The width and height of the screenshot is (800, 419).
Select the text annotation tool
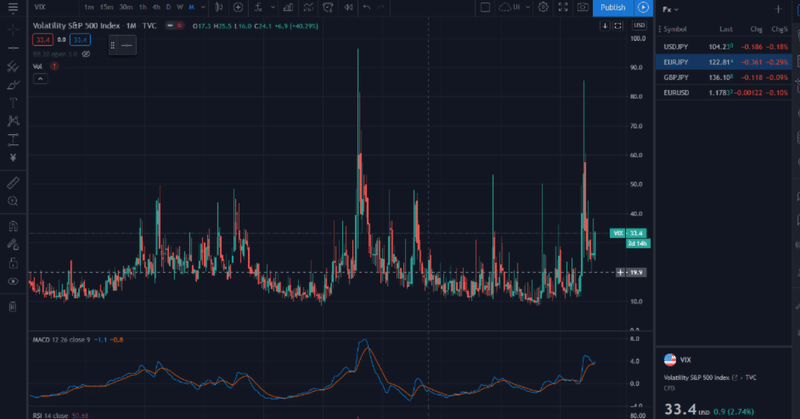(x=13, y=103)
